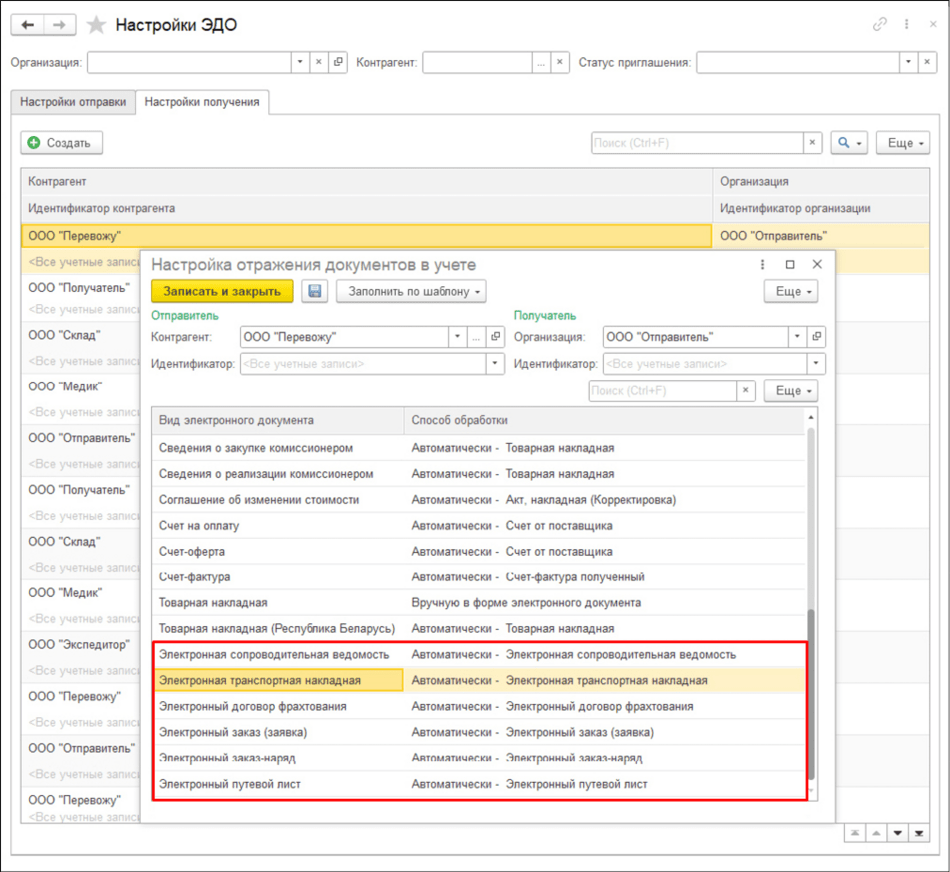Copy link with chain icon in header
Image resolution: width=950 pixels, height=872 pixels.
click(x=880, y=24)
